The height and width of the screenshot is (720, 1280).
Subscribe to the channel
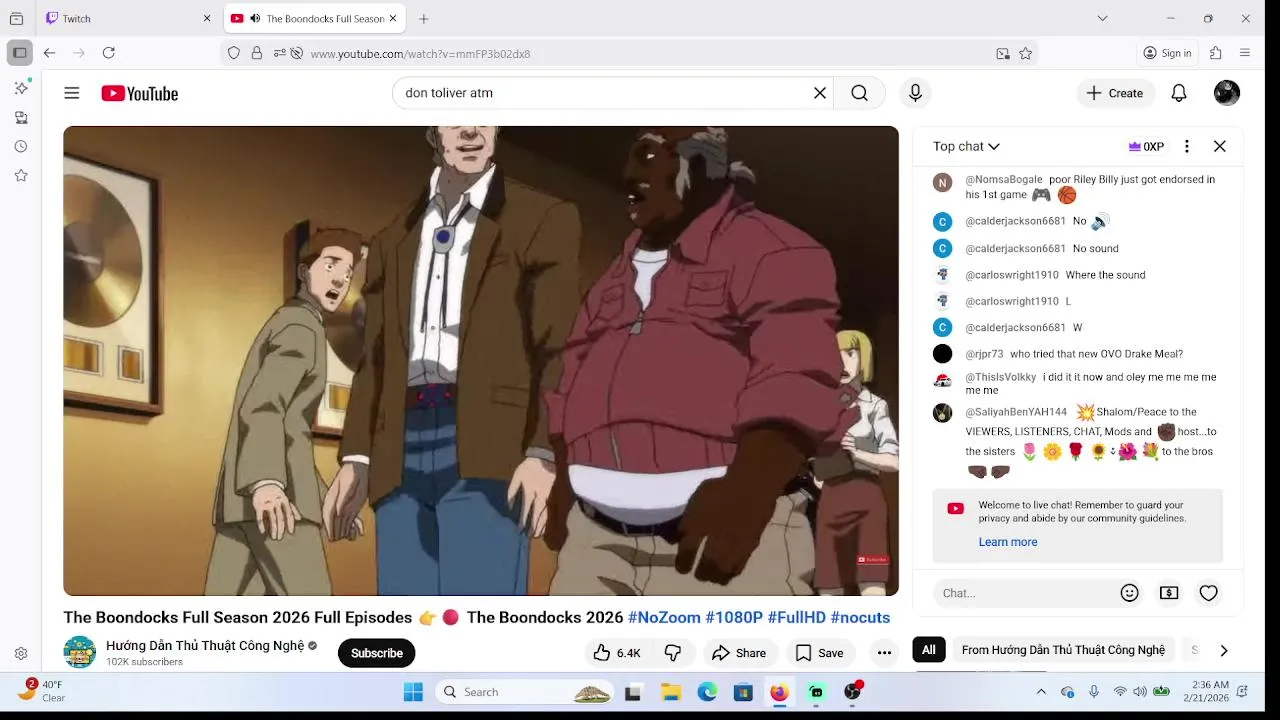(377, 653)
